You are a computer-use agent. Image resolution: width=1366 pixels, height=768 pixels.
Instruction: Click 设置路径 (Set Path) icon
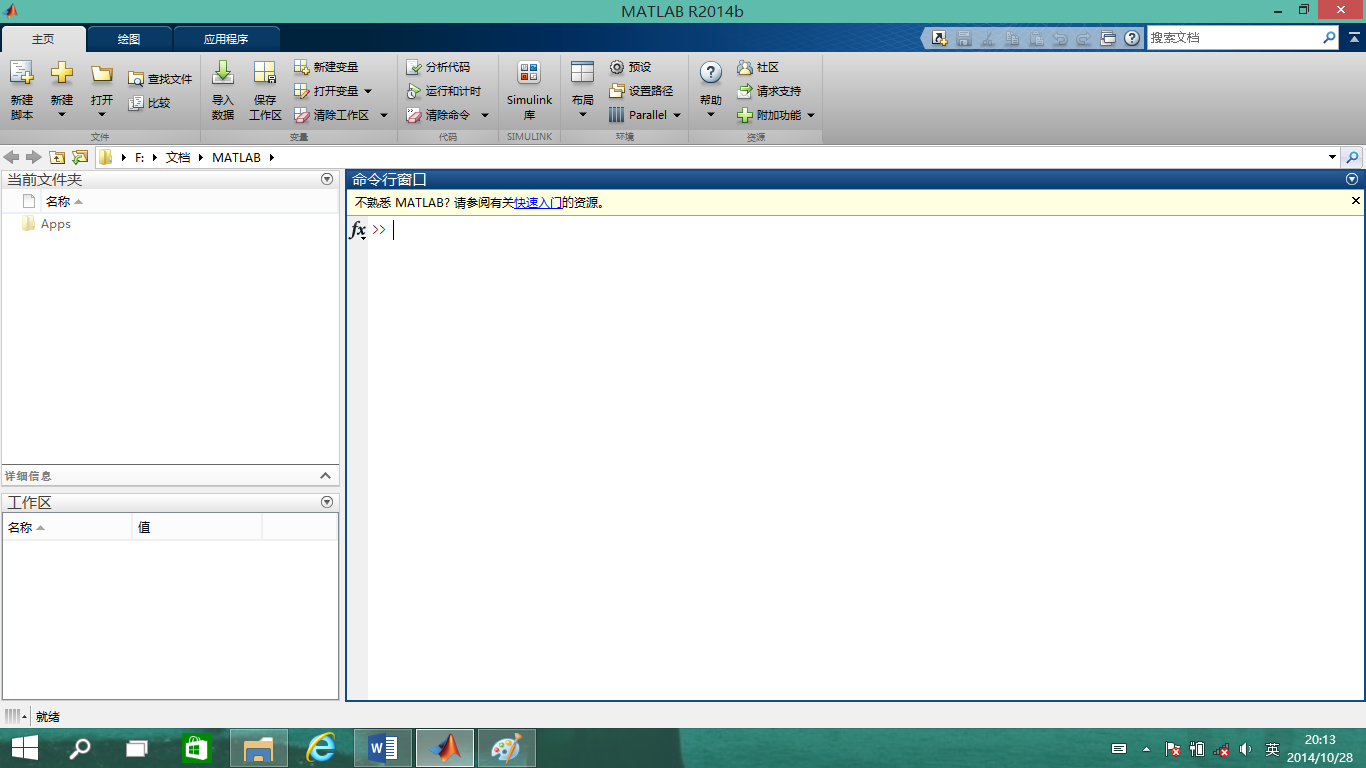[617, 91]
